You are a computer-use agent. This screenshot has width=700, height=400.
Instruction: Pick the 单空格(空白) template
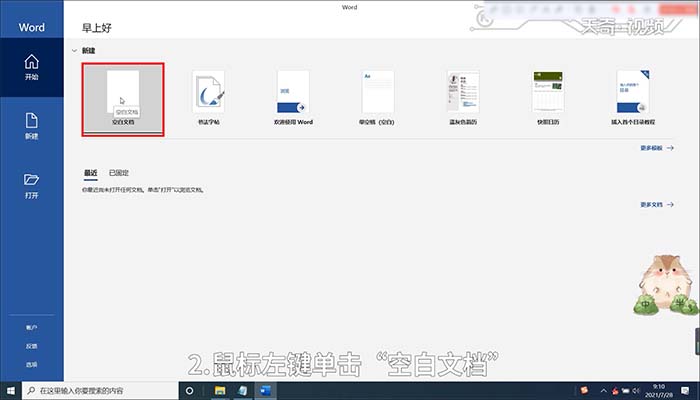(378, 98)
